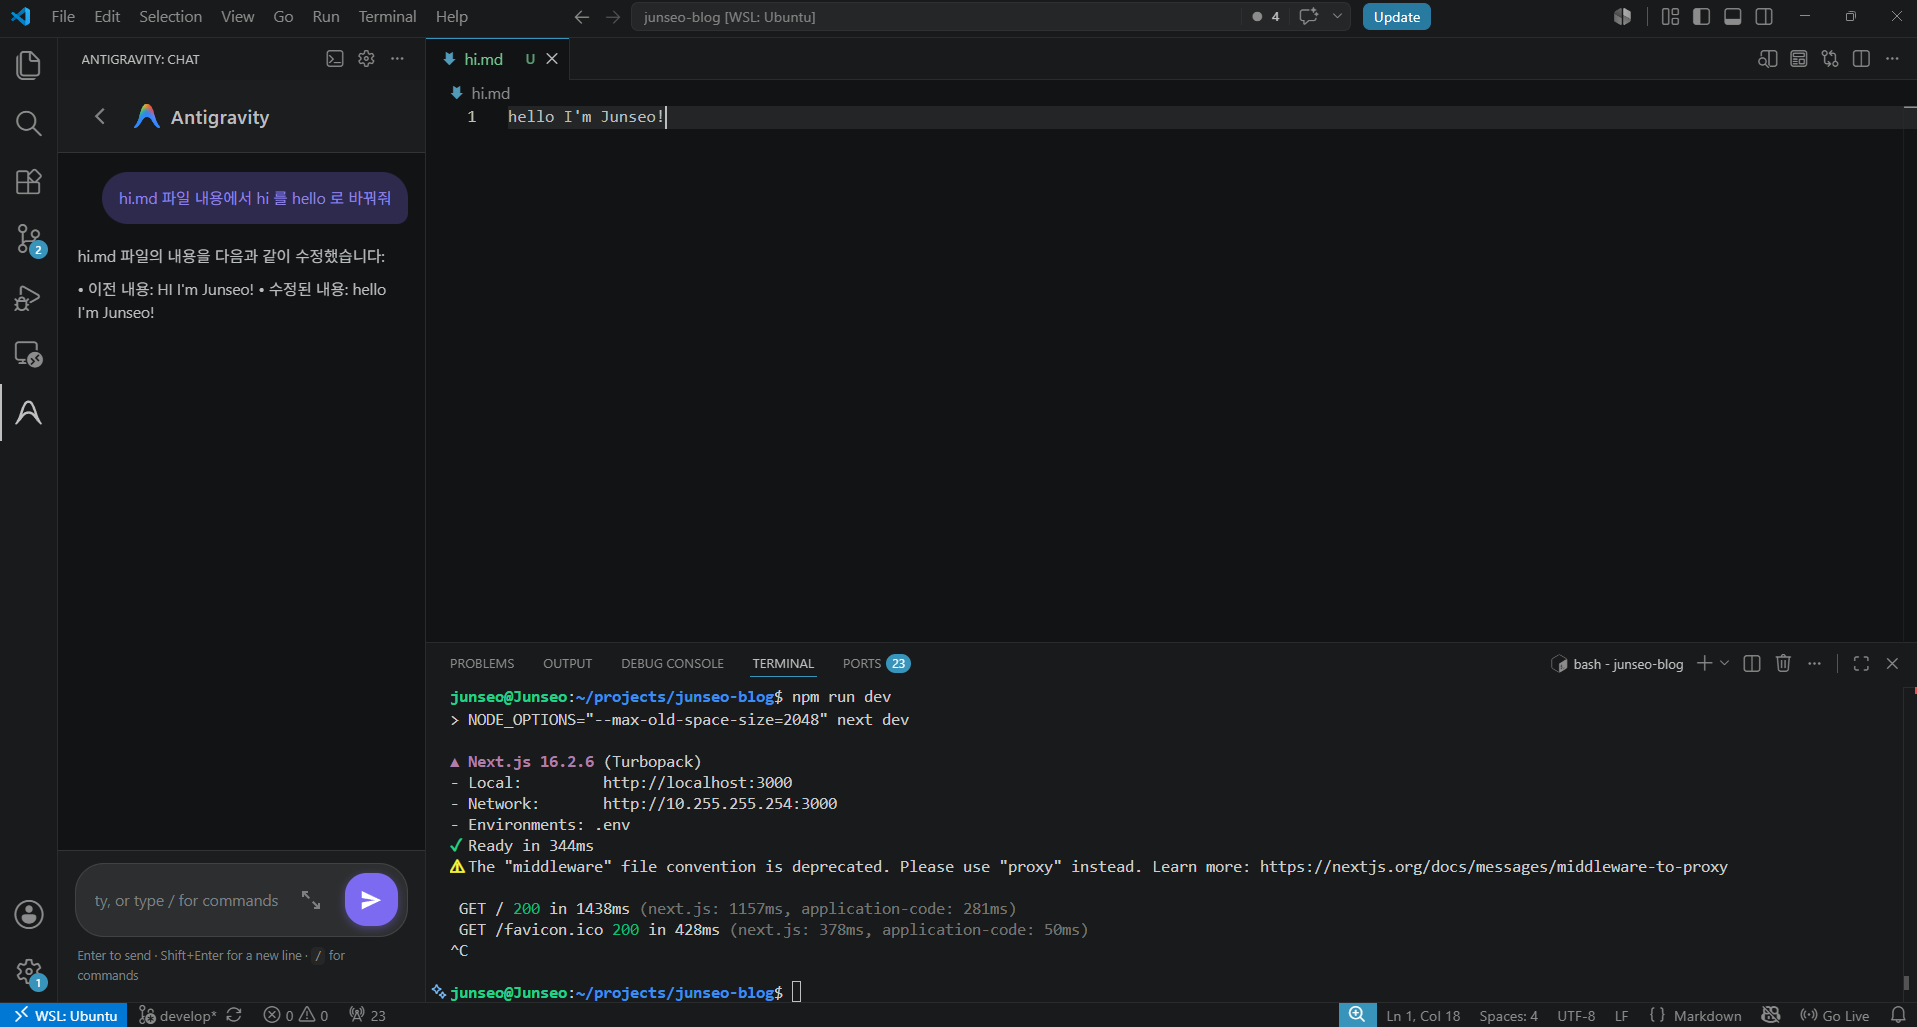
Task: Send the Antigravity chat message
Action: [371, 900]
